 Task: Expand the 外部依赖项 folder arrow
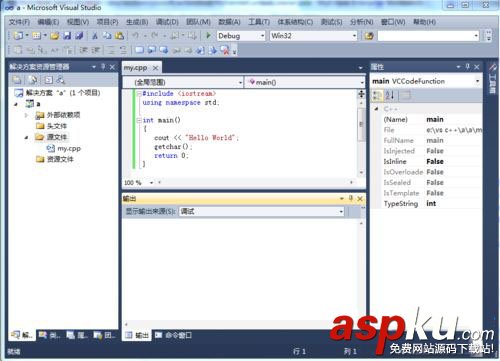26,115
